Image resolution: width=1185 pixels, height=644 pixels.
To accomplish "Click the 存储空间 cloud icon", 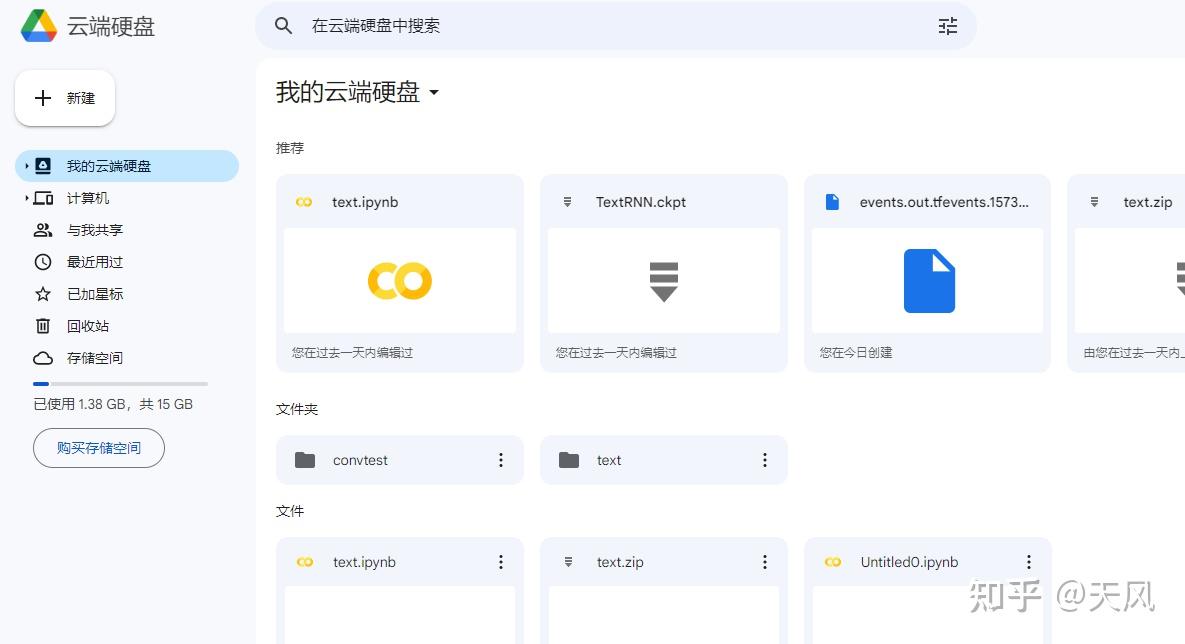I will (41, 357).
